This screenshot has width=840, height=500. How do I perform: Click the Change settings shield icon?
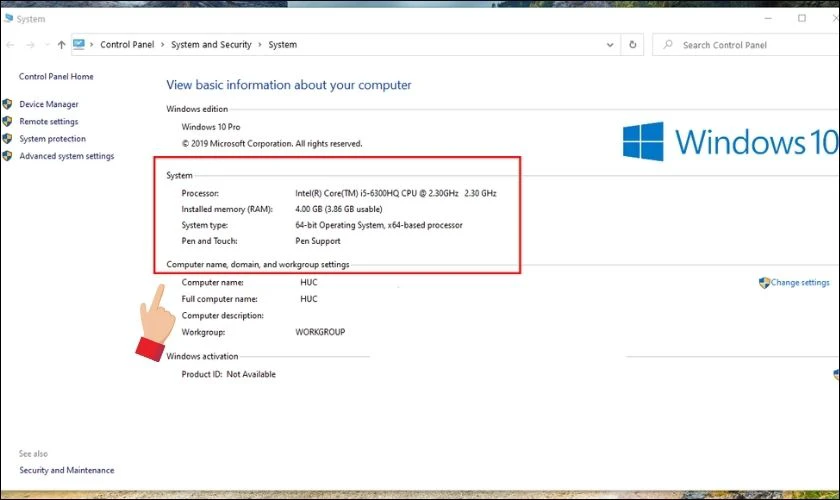tap(764, 282)
